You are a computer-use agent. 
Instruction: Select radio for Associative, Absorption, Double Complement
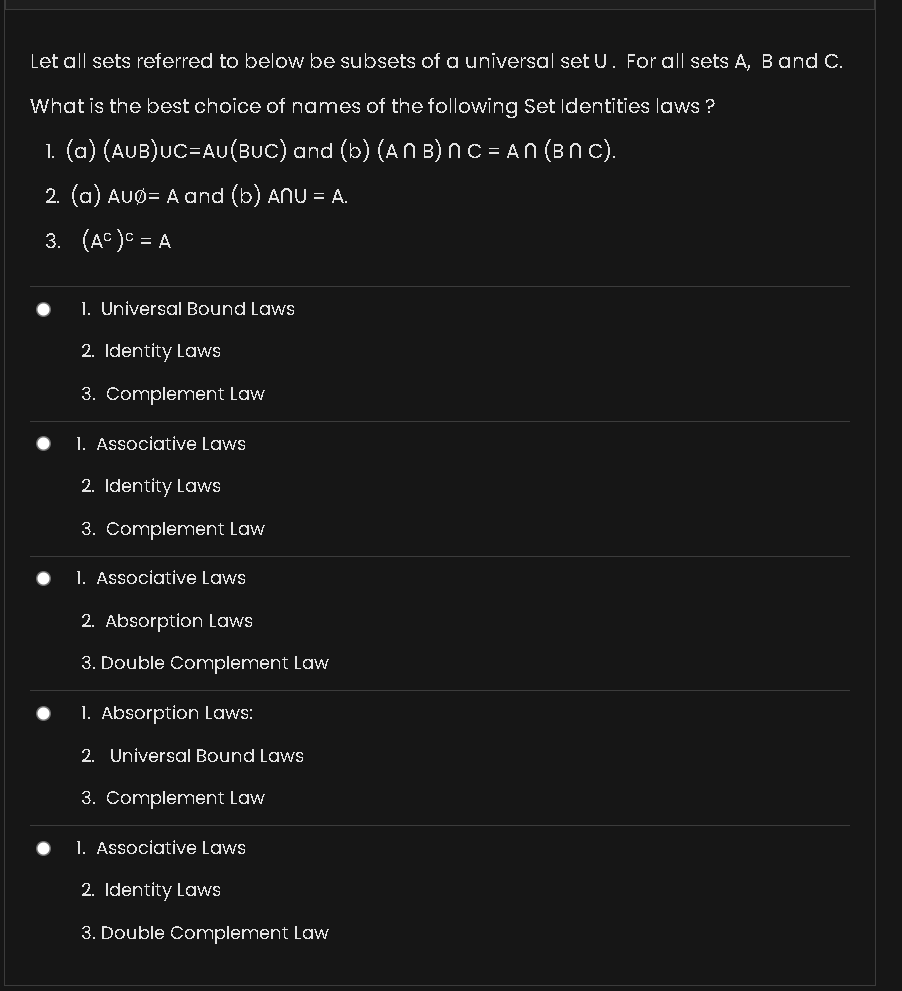click(44, 578)
